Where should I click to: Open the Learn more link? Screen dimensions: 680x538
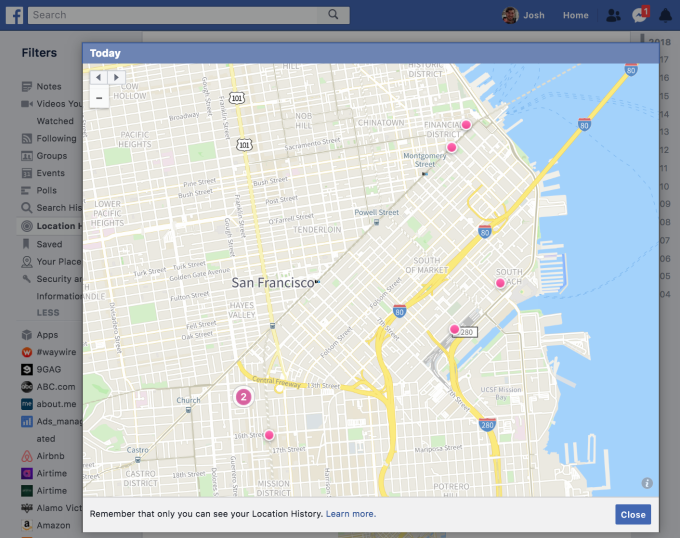pos(350,514)
